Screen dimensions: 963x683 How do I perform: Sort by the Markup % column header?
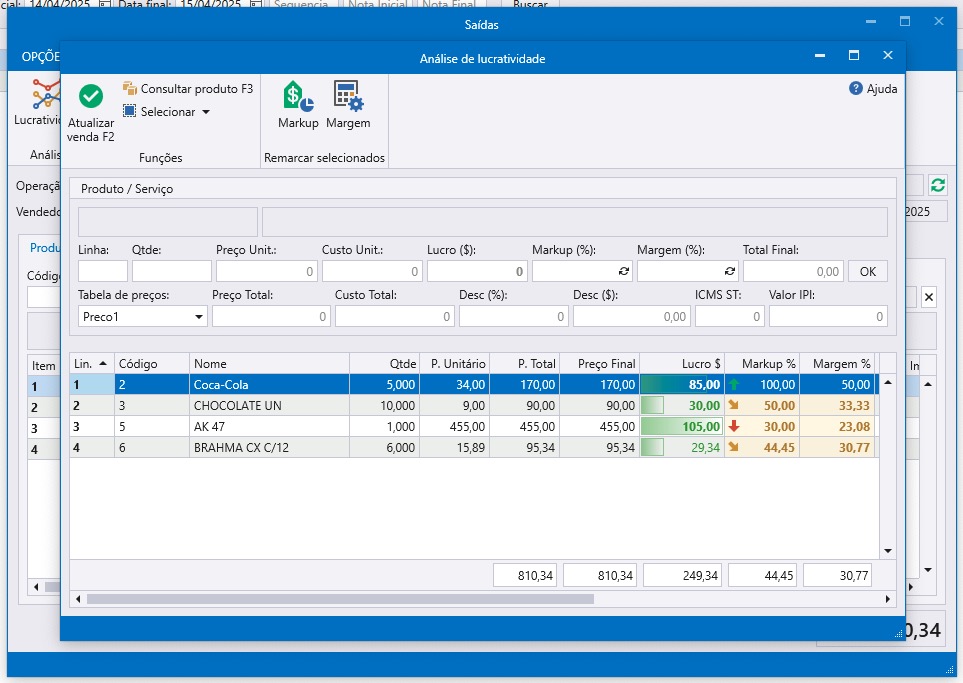pos(762,364)
